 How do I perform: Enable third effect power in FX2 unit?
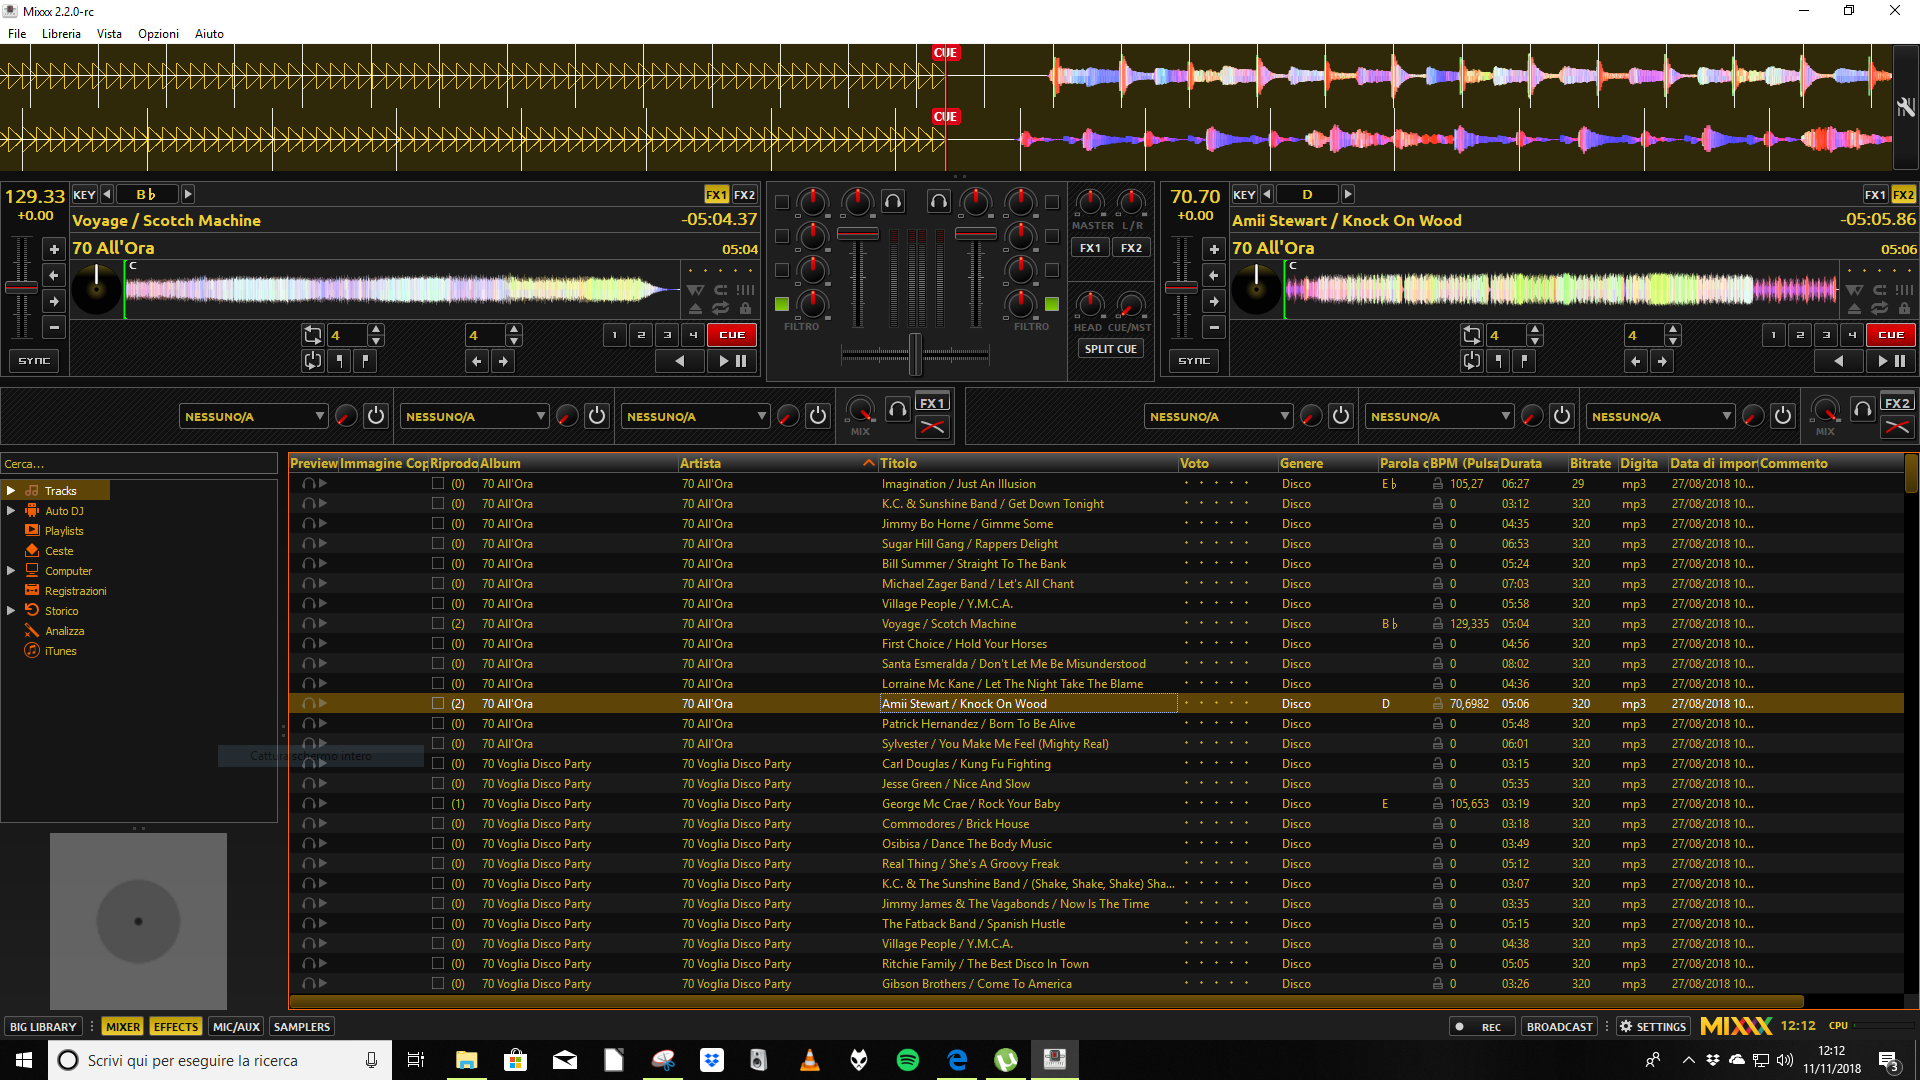[x=1783, y=416]
